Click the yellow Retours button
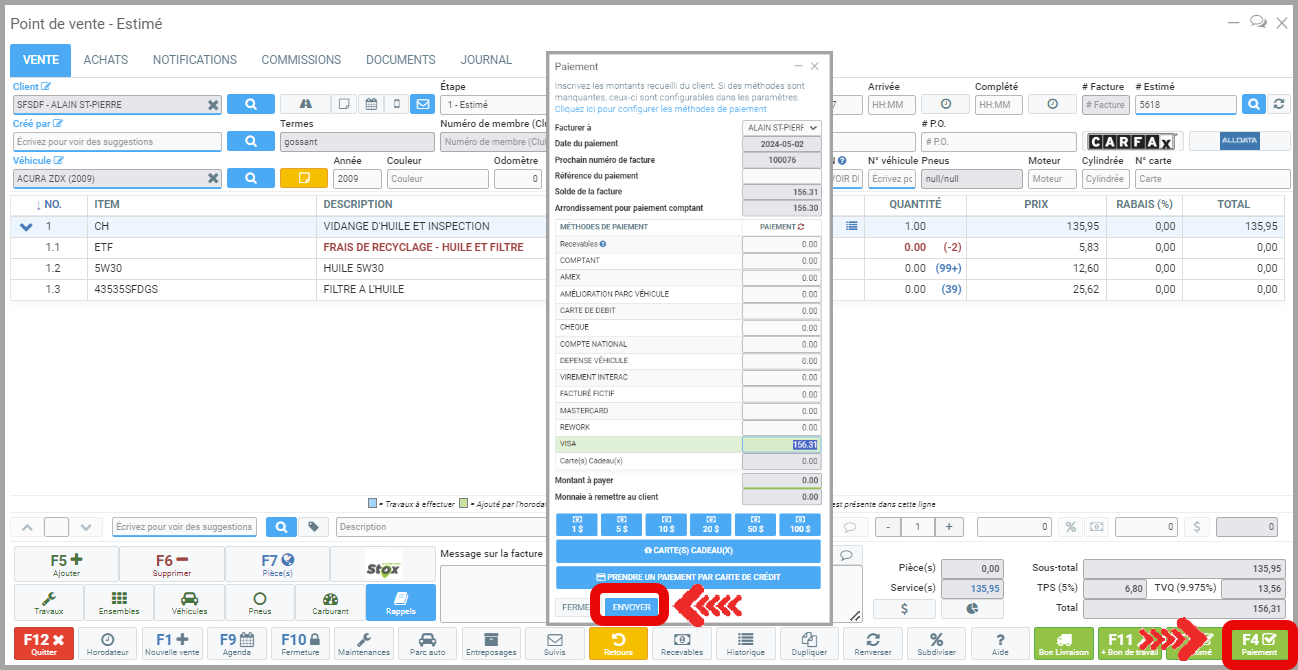Image resolution: width=1298 pixels, height=670 pixels. click(x=617, y=644)
